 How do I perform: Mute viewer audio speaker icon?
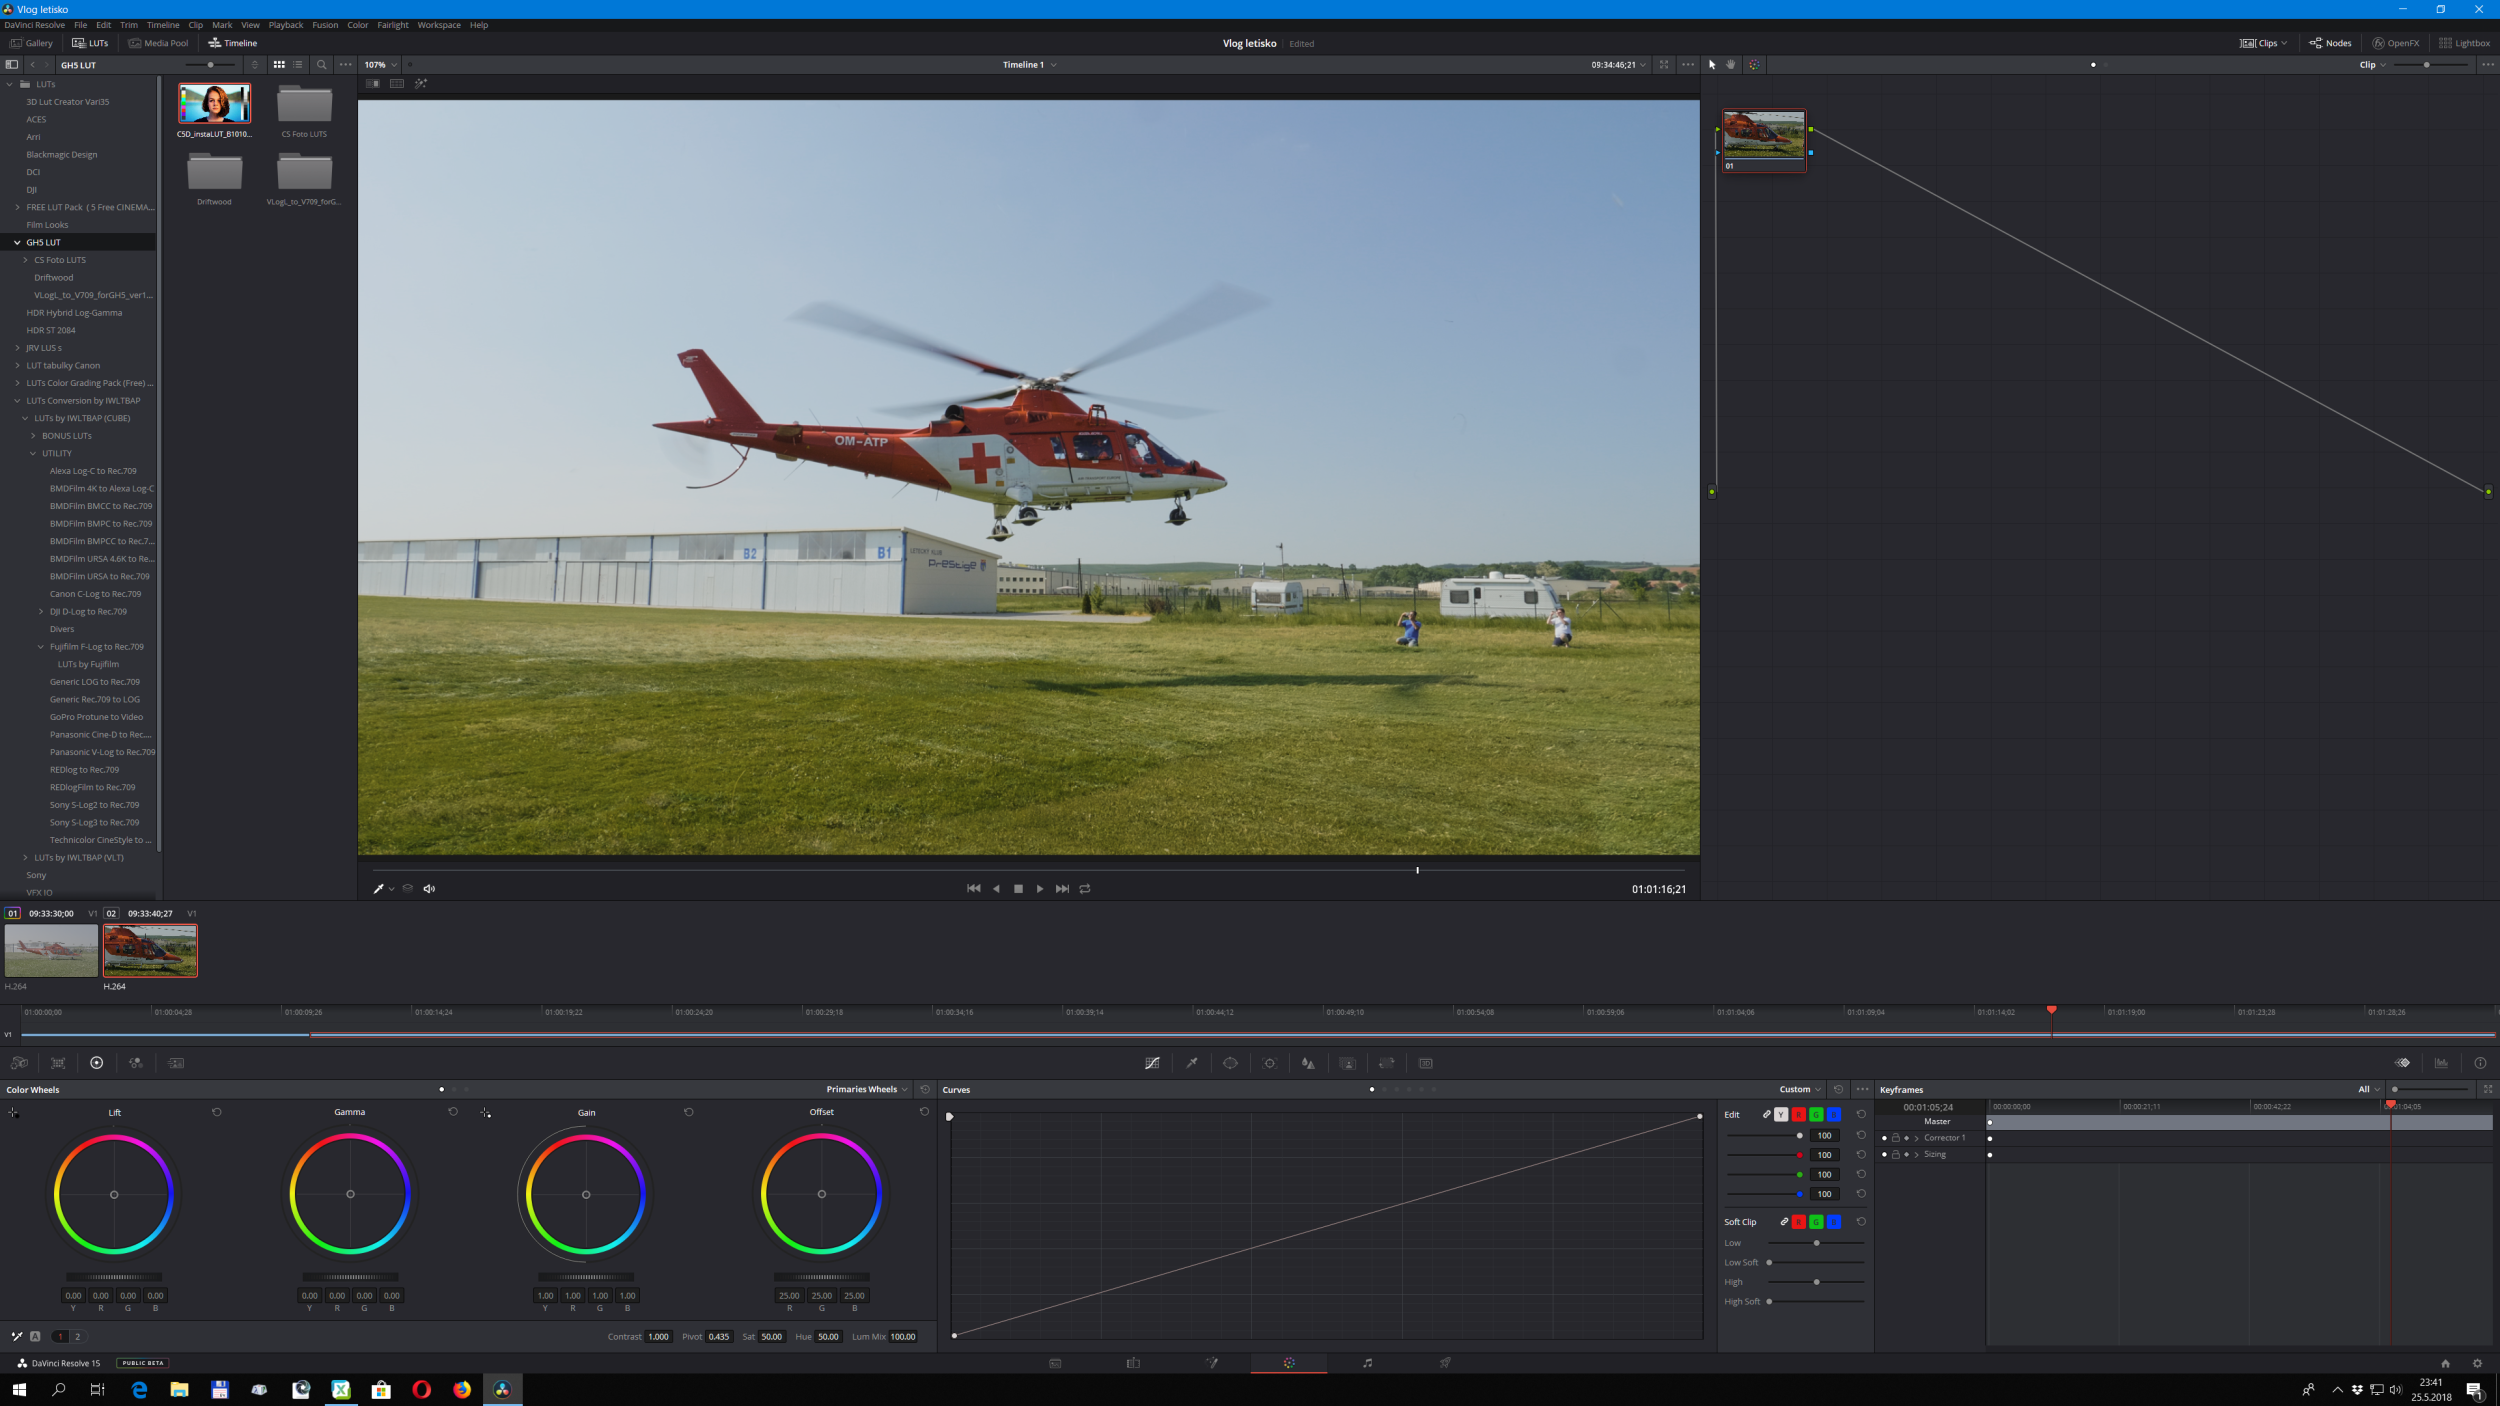429,888
